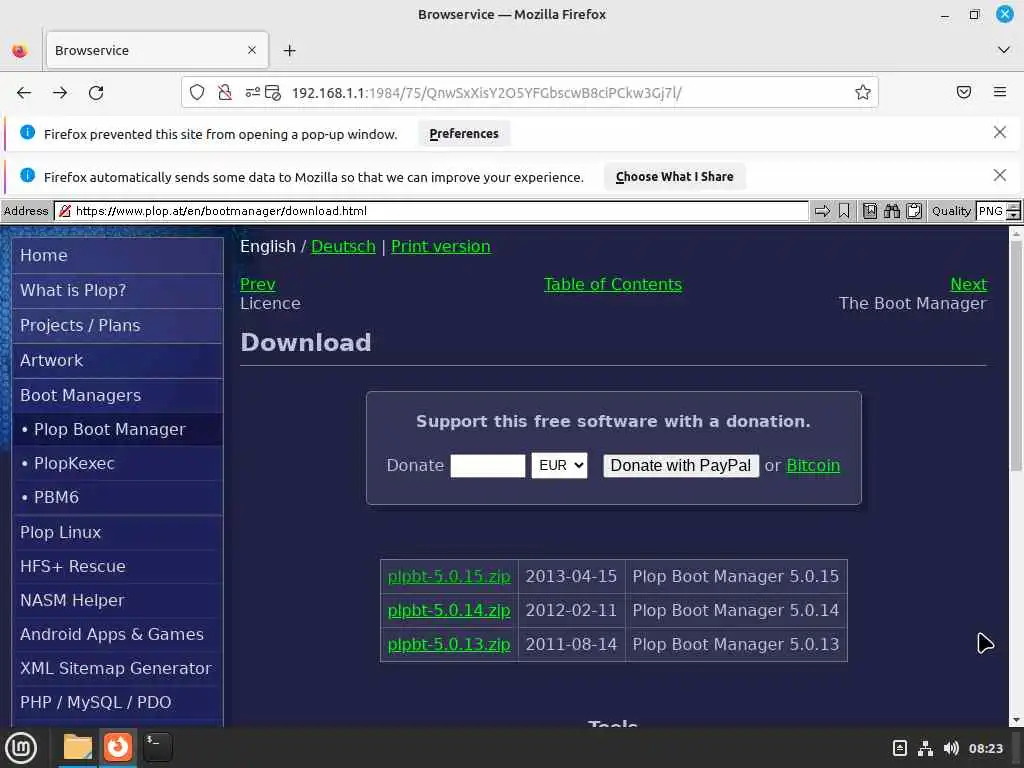Viewport: 1024px width, 768px height.
Task: Click the Browservice Go arrow icon
Action: (822, 211)
